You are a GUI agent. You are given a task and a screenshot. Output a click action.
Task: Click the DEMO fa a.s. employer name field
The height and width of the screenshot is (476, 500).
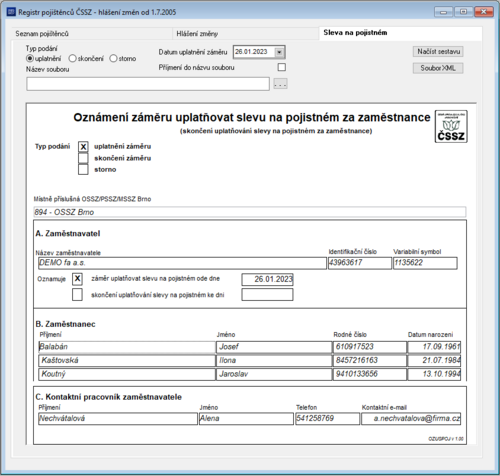click(182, 263)
